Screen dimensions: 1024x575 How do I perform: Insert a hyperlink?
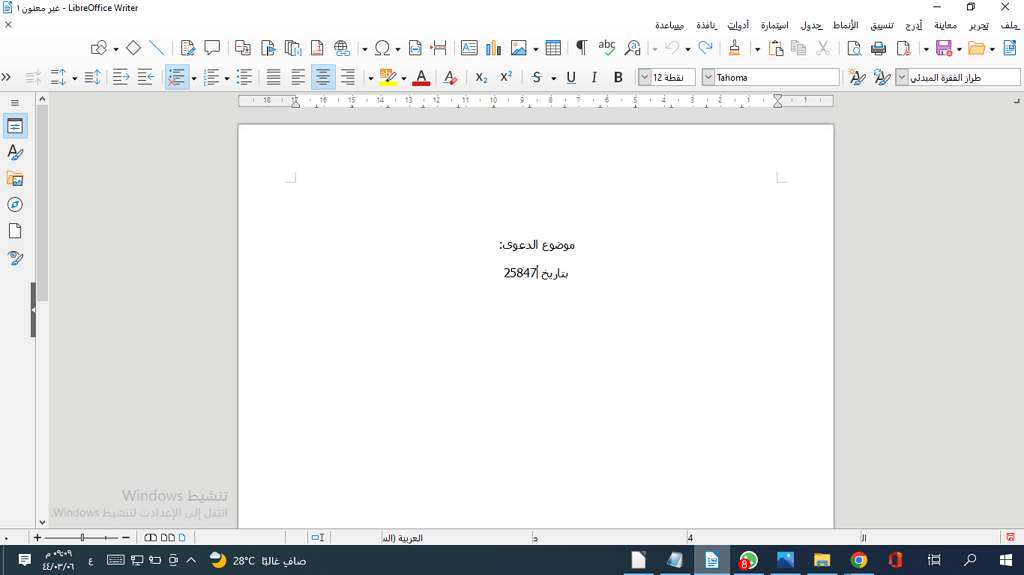[342, 48]
